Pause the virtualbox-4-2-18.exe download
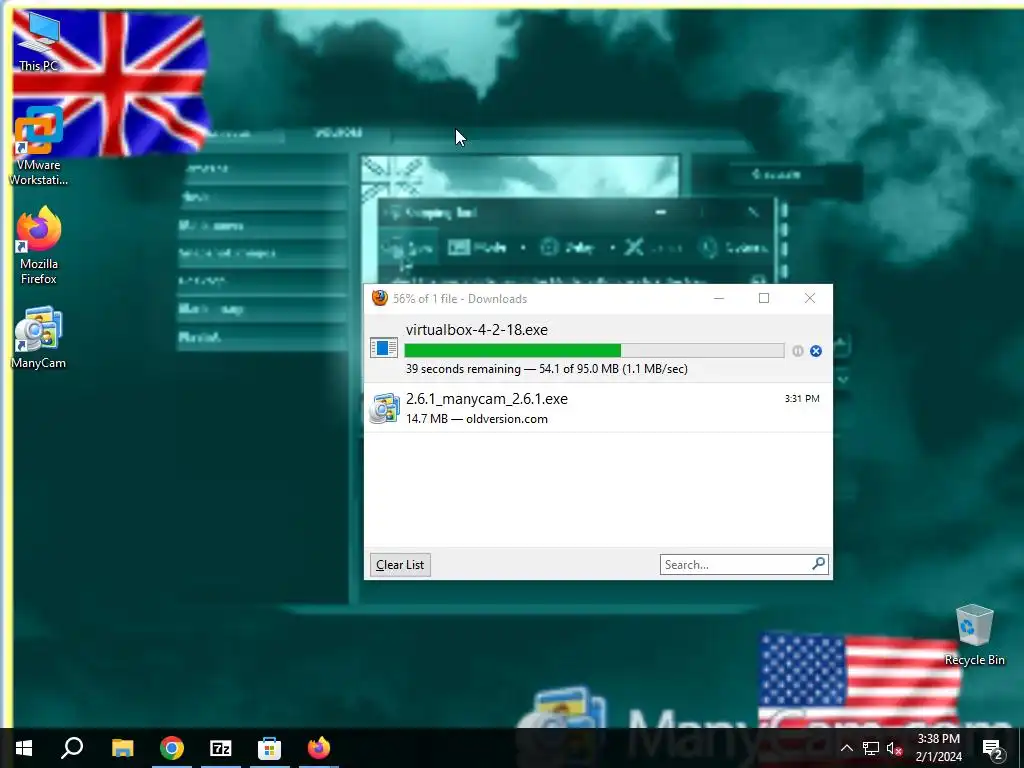Image resolution: width=1024 pixels, height=768 pixels. pos(797,351)
